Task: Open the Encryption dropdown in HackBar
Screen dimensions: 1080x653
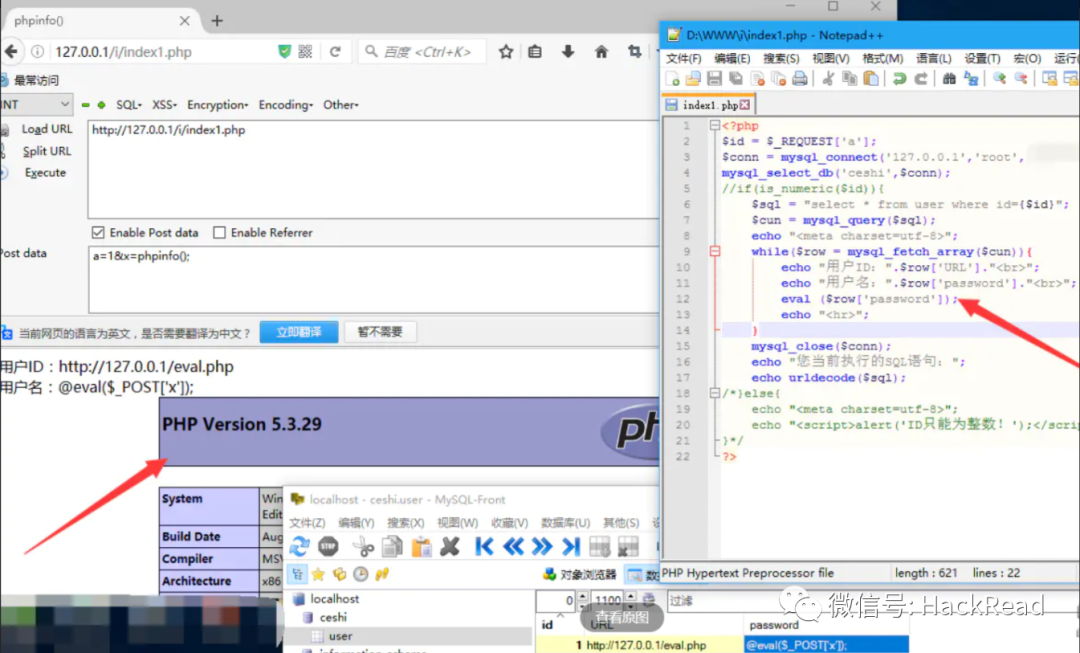Action: tap(218, 105)
